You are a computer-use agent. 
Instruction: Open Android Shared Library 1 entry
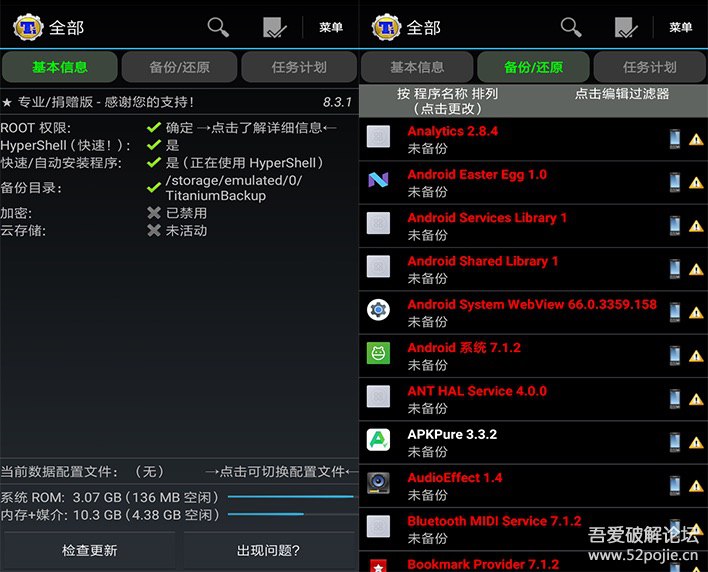pos(533,269)
